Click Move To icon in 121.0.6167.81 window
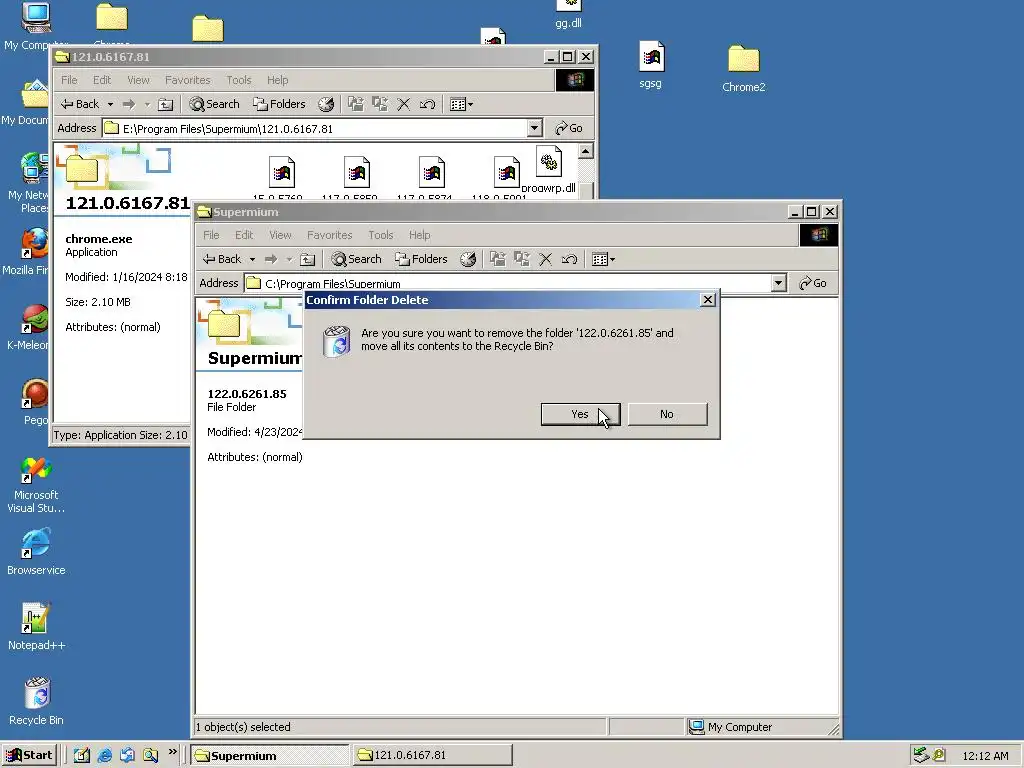 [x=356, y=104]
